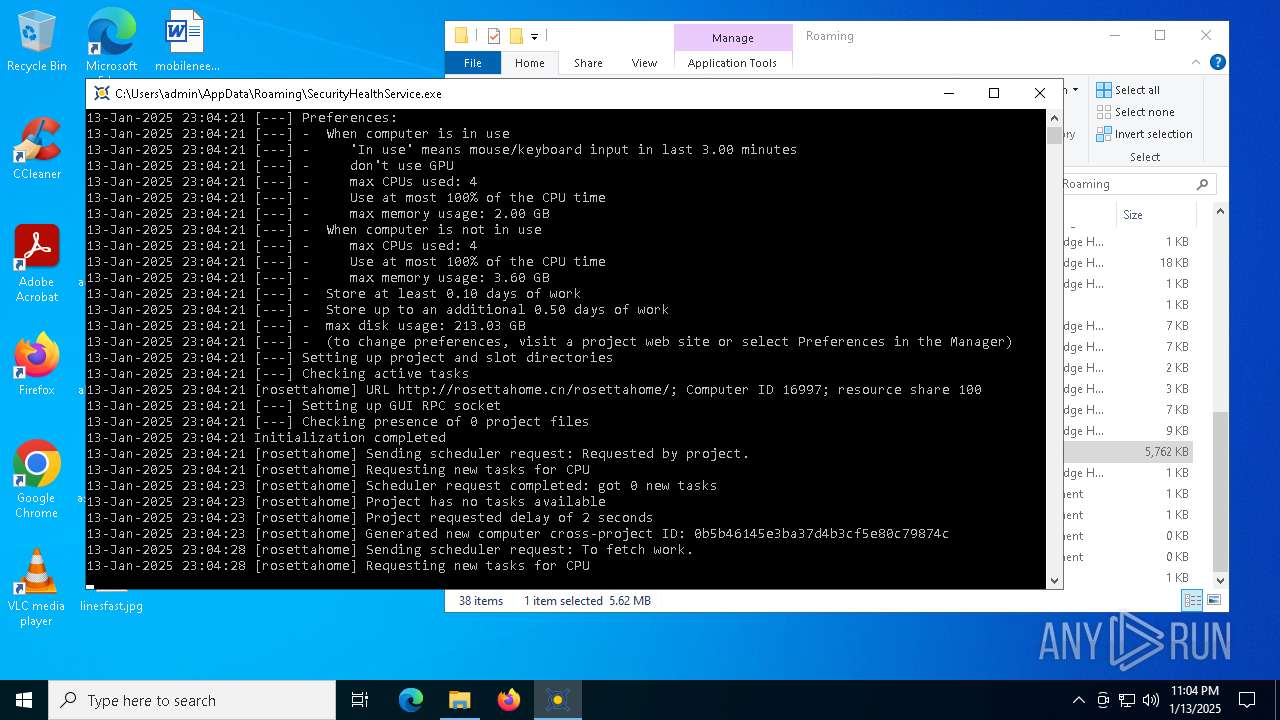This screenshot has height=720, width=1280.
Task: Click the 'Generated new computer cross-project ID' line
Action: (x=518, y=534)
